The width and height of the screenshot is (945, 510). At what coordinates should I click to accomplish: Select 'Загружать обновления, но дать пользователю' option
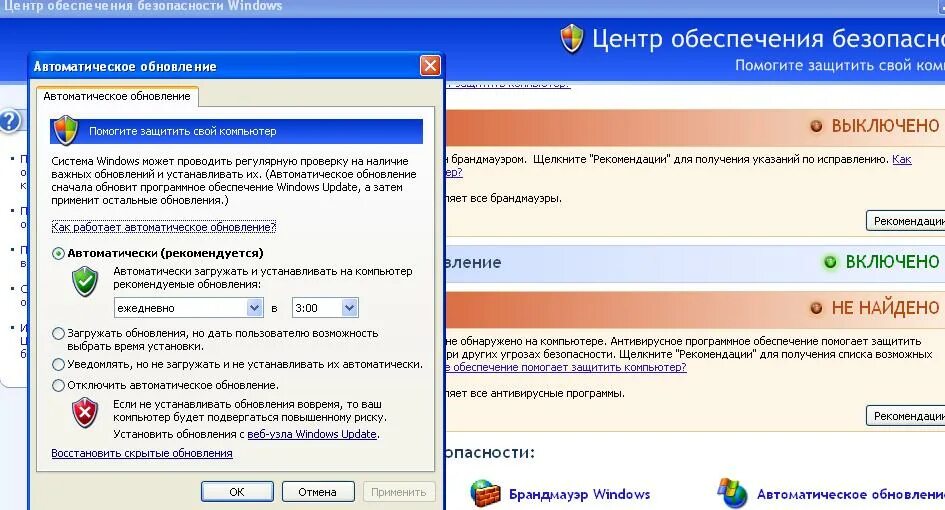tap(58, 333)
